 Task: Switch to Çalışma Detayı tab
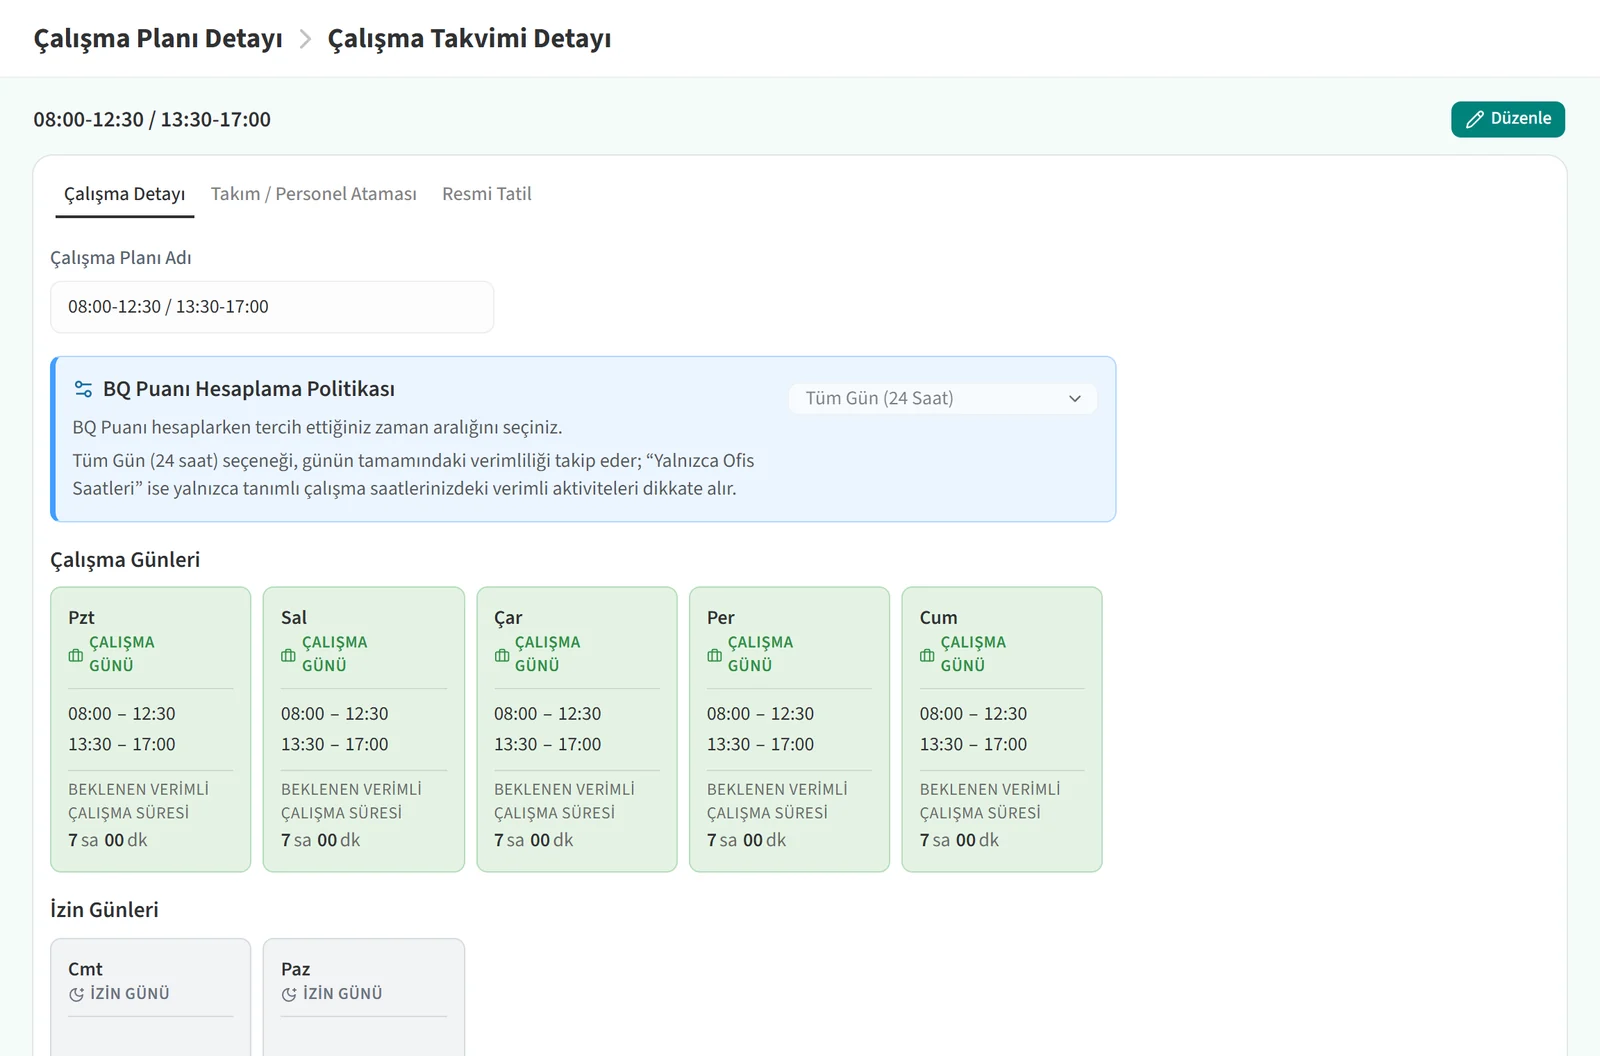click(125, 194)
